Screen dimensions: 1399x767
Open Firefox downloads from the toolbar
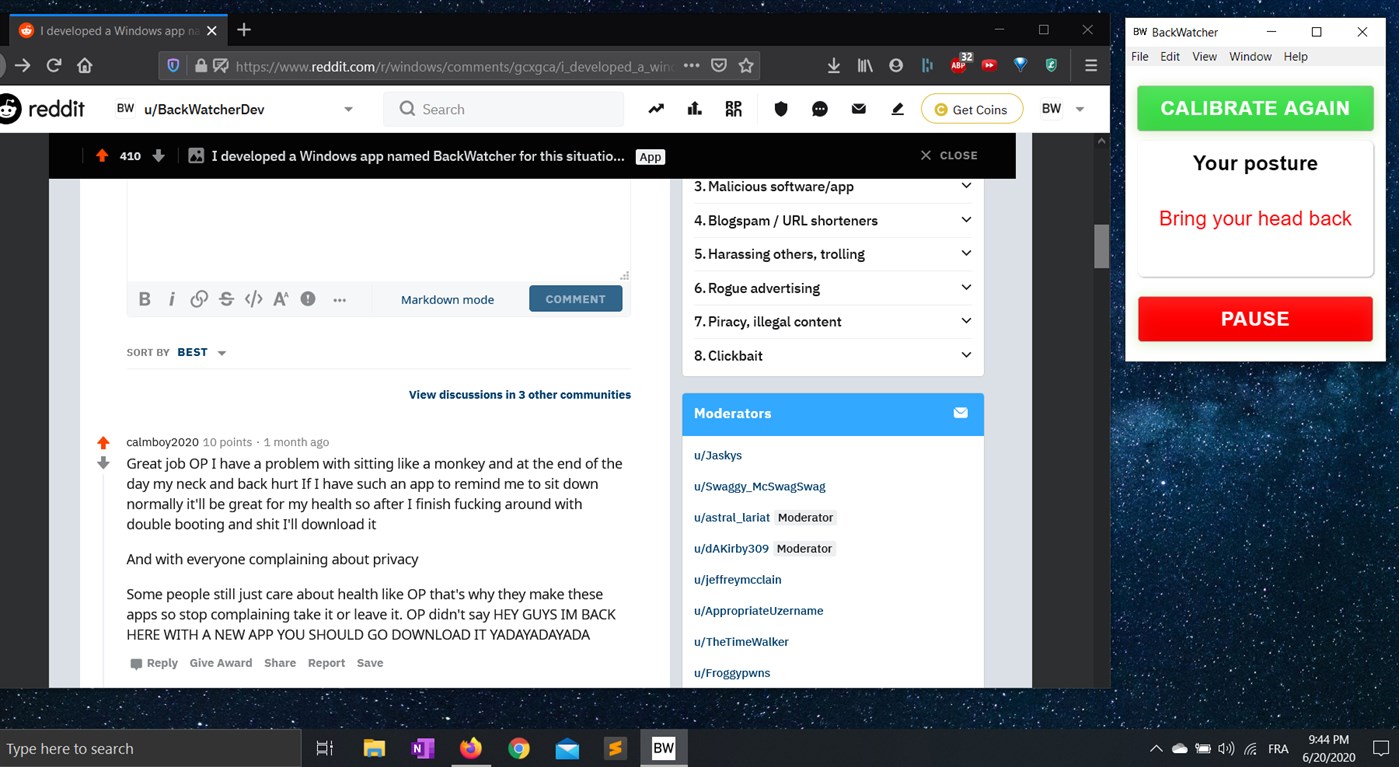pos(833,63)
